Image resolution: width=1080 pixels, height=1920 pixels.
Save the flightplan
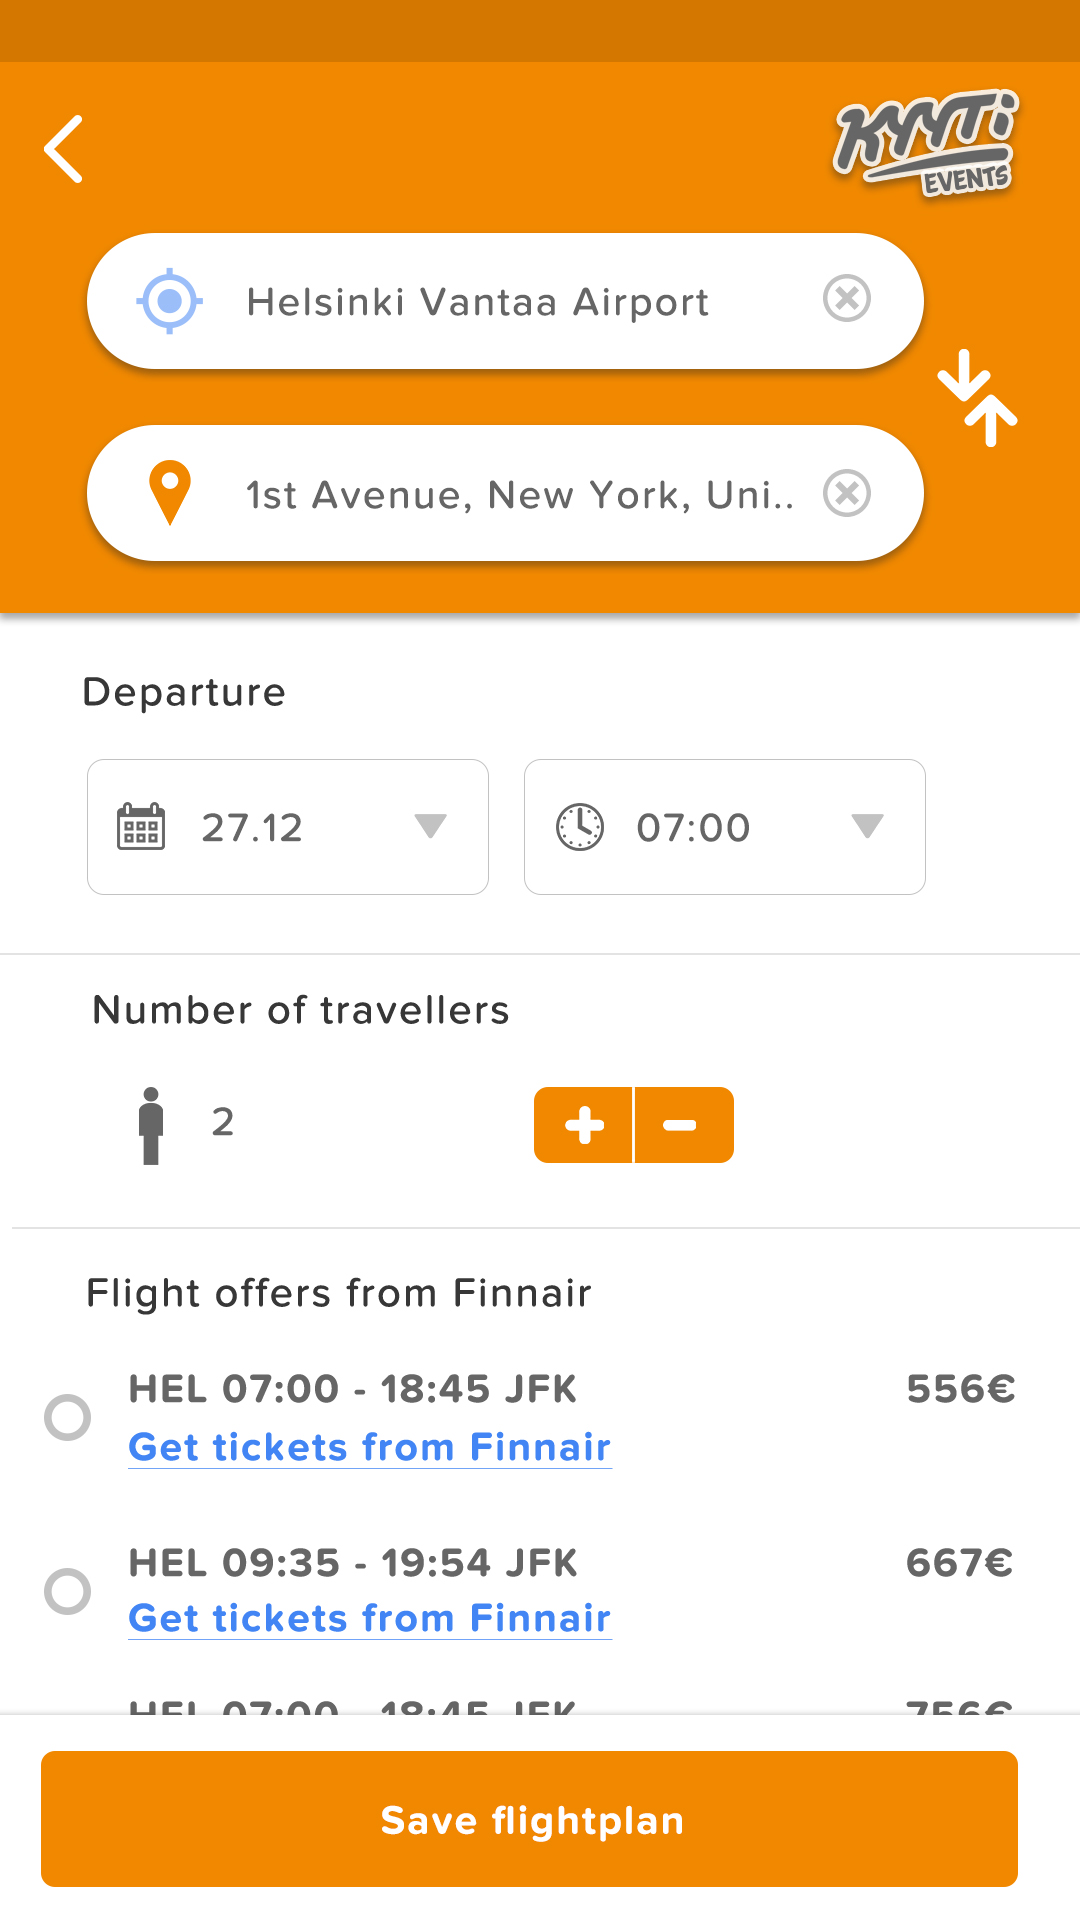[529, 1819]
